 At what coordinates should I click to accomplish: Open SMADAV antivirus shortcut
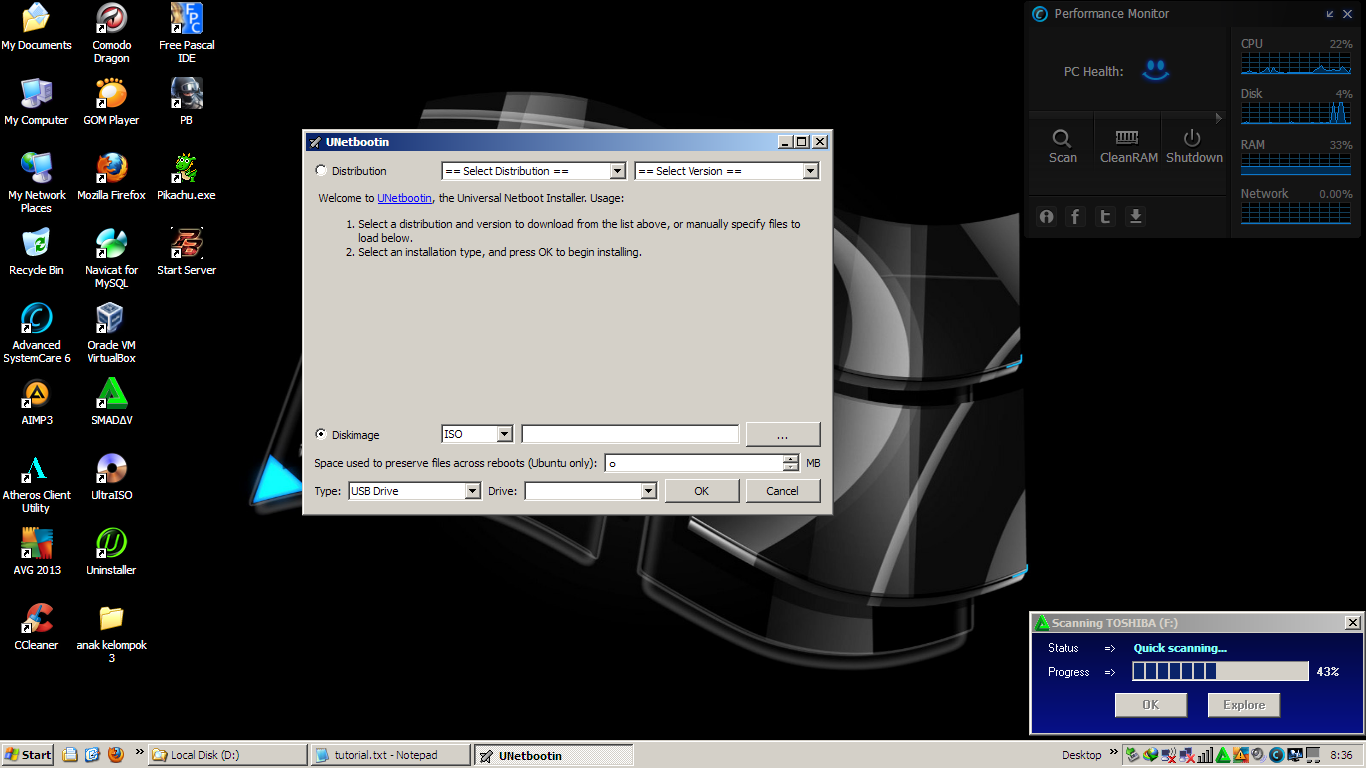click(x=111, y=401)
